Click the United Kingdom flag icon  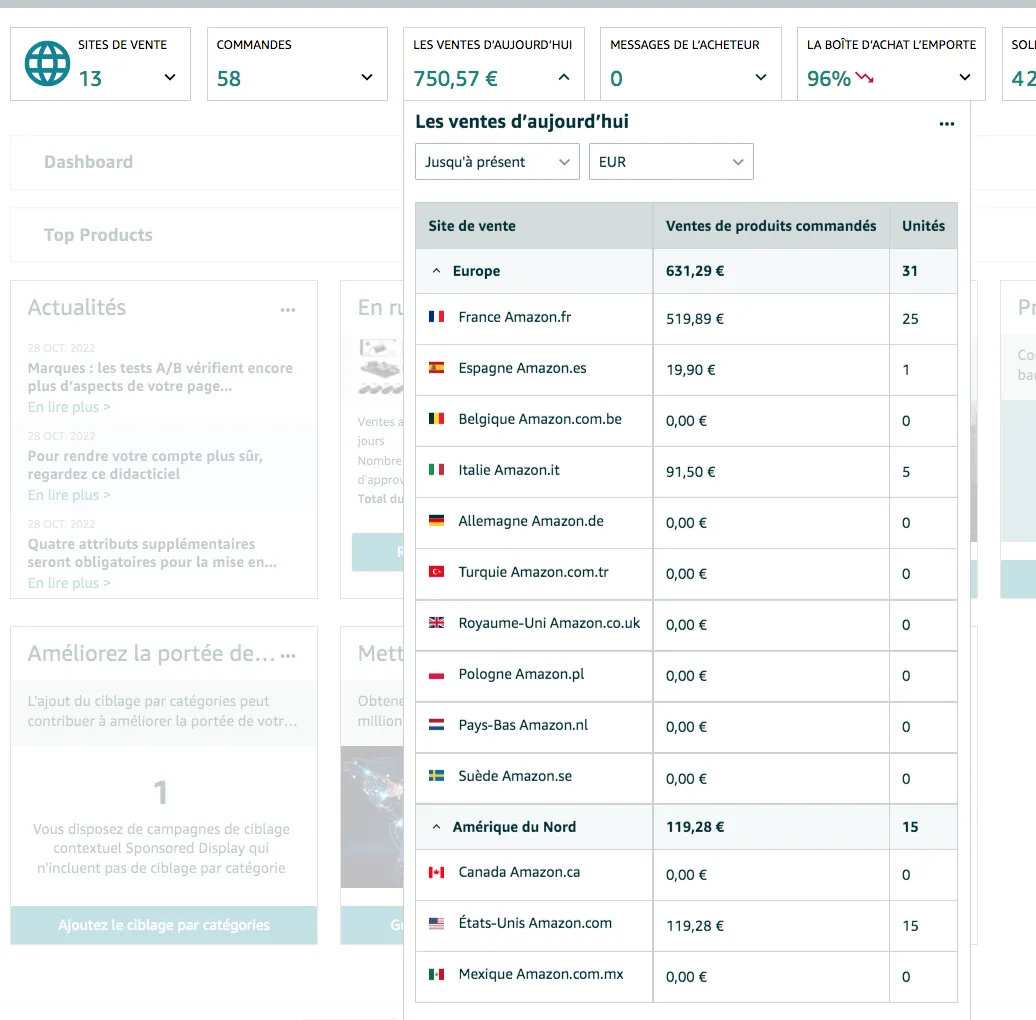point(436,623)
